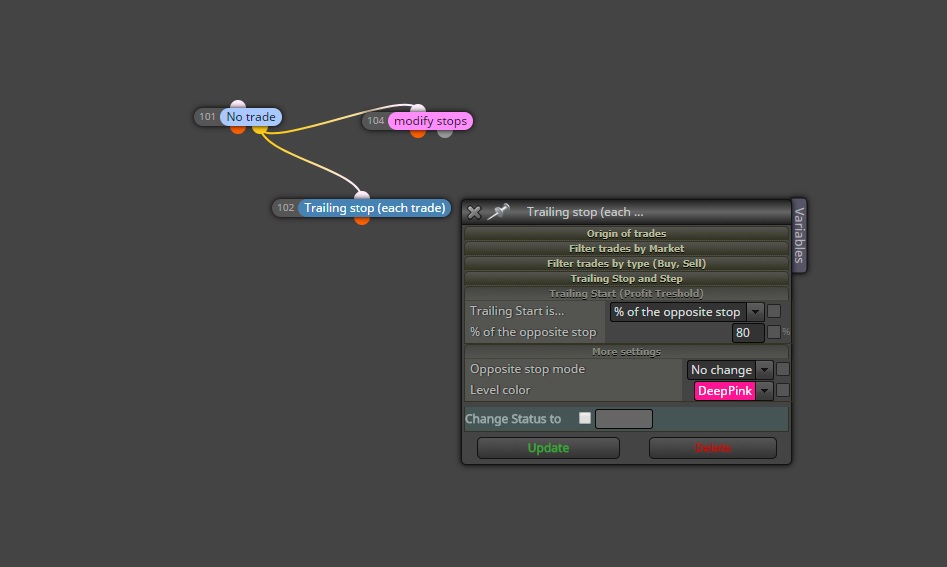
Task: Click the Change Status to input box
Action: coord(624,419)
